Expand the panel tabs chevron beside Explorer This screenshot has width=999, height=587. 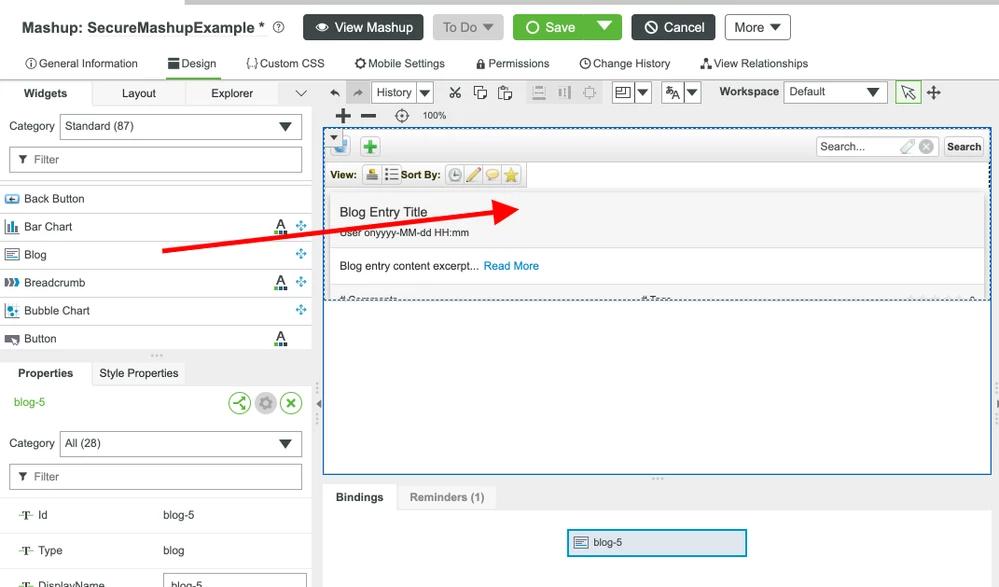click(x=301, y=93)
